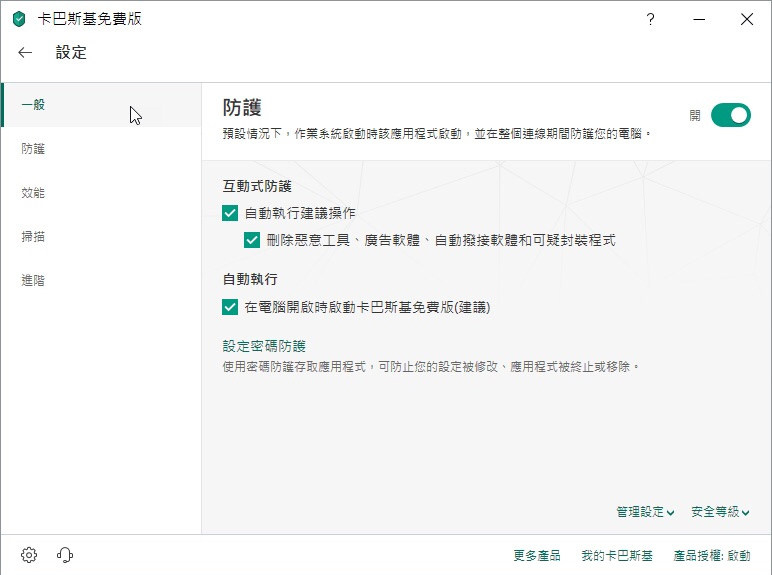Open the 更多產品 link

tap(536, 555)
